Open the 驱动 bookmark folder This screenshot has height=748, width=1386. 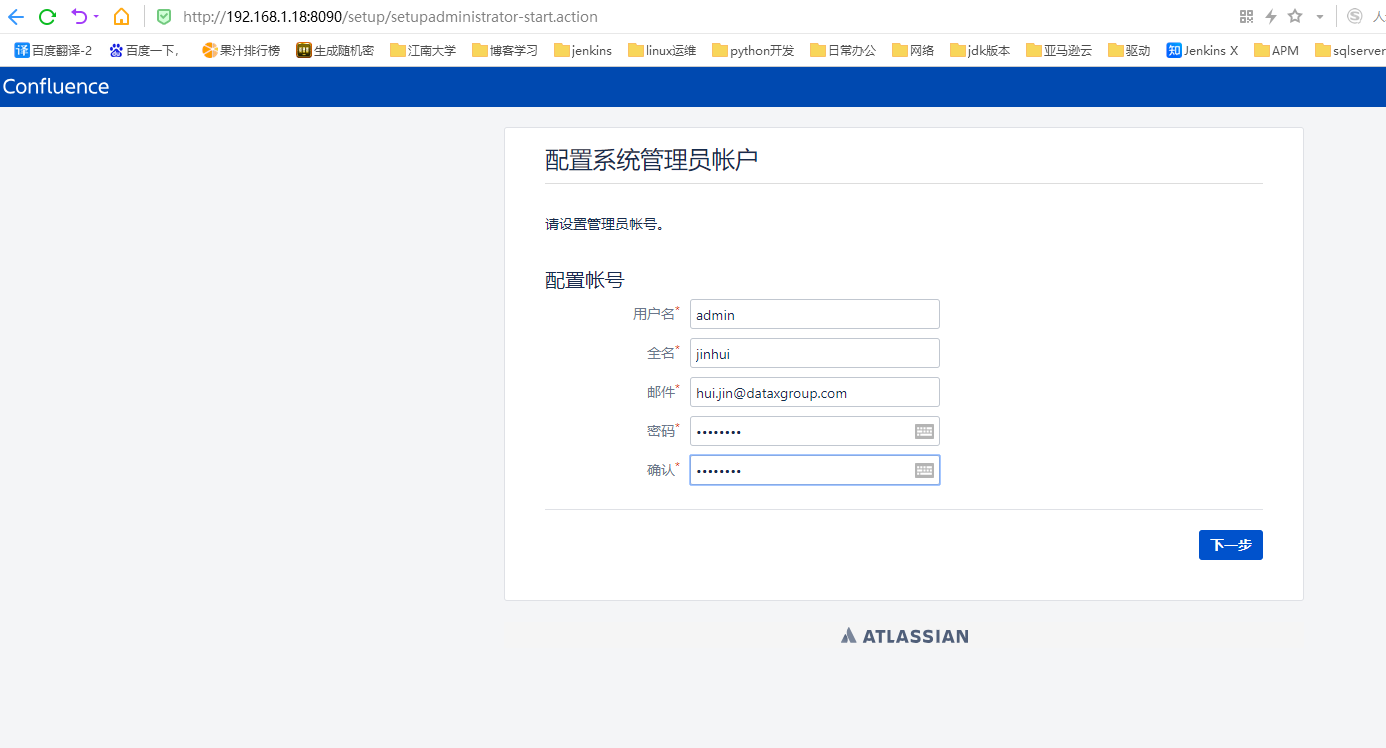tap(1129, 50)
